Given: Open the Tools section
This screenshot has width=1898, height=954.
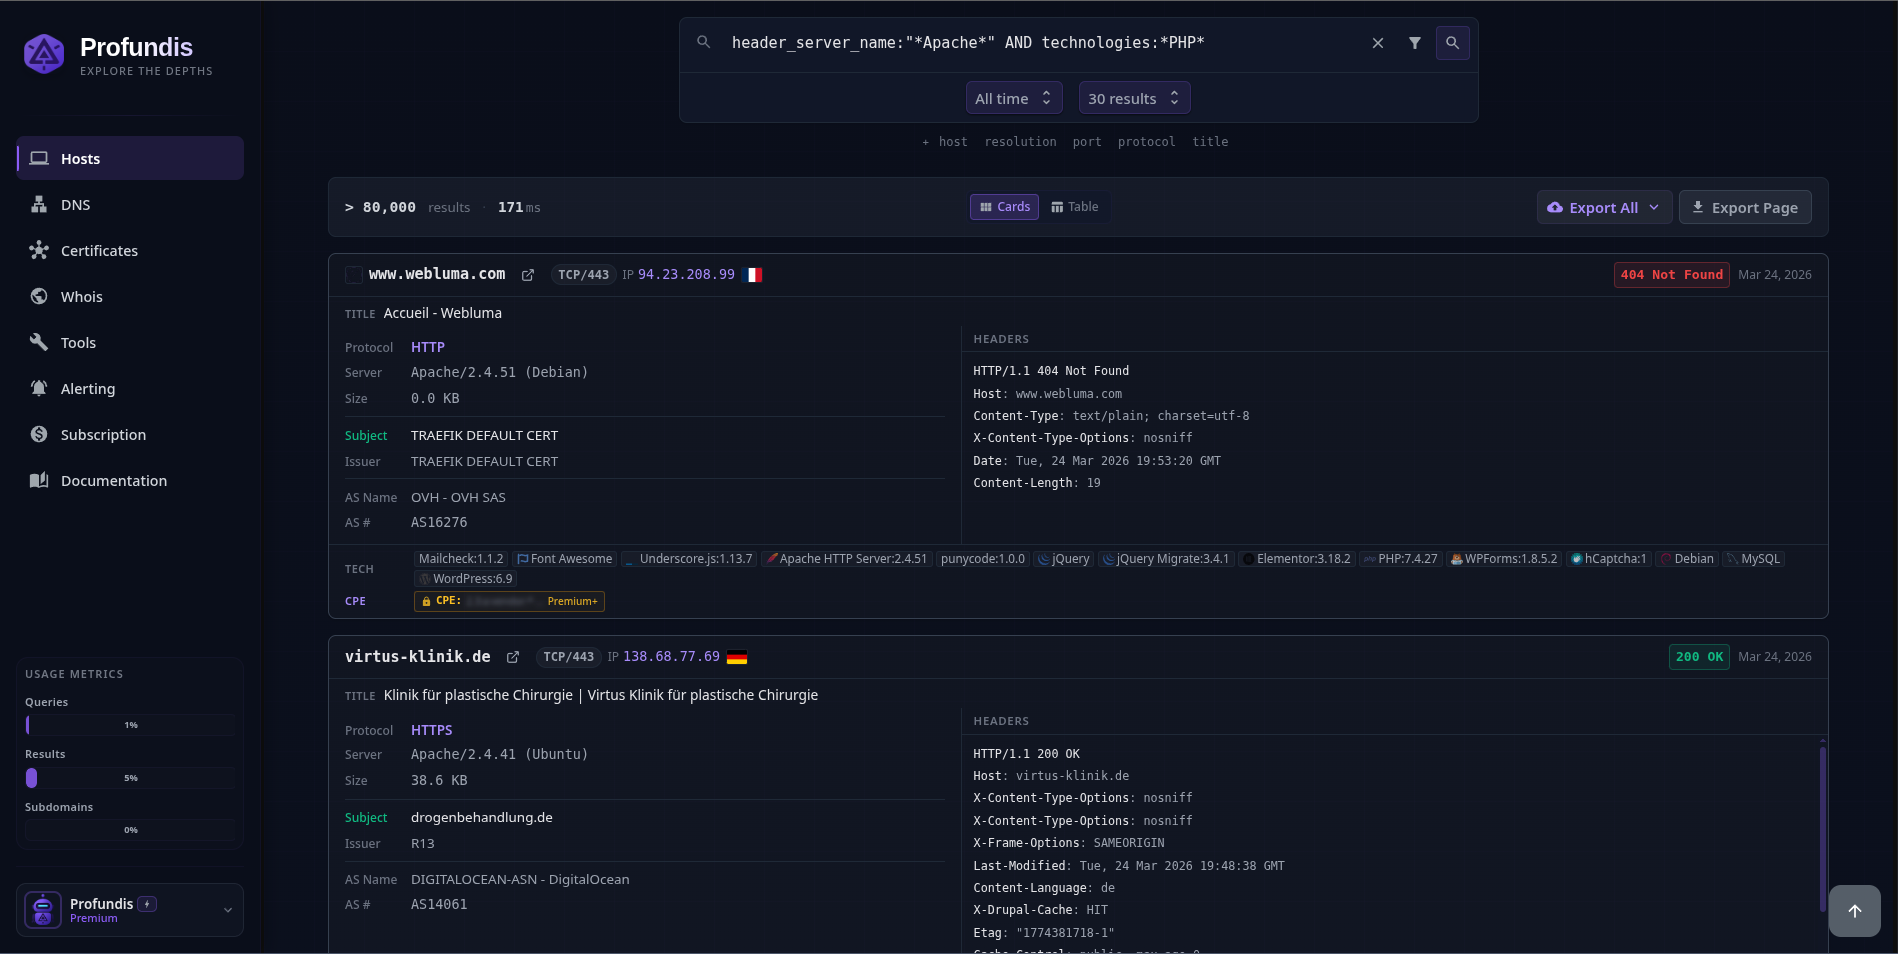Looking at the screenshot, I should coord(130,342).
